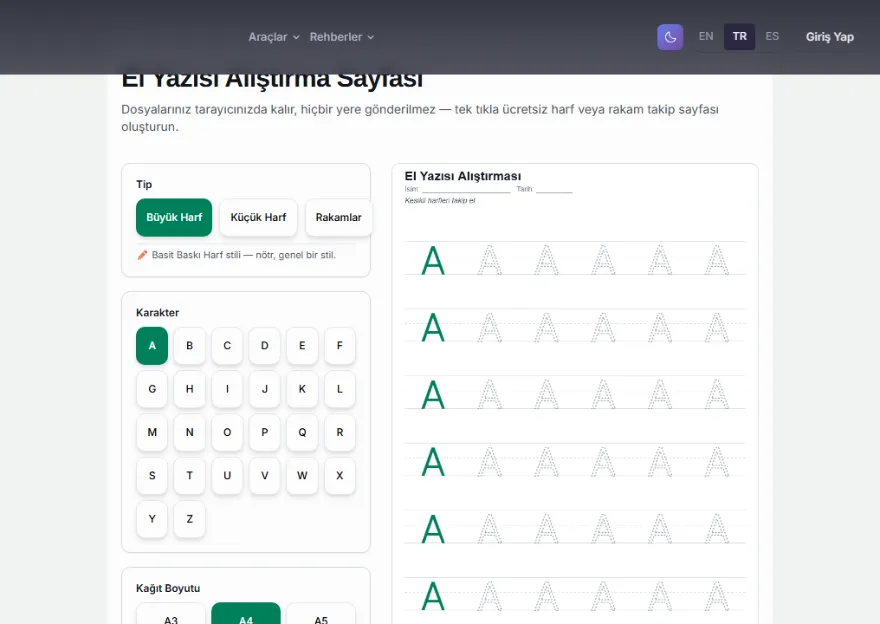Viewport: 880px width, 624px height.
Task: Click the El Yazısı Alıştırması worksheet preview
Action: click(575, 394)
